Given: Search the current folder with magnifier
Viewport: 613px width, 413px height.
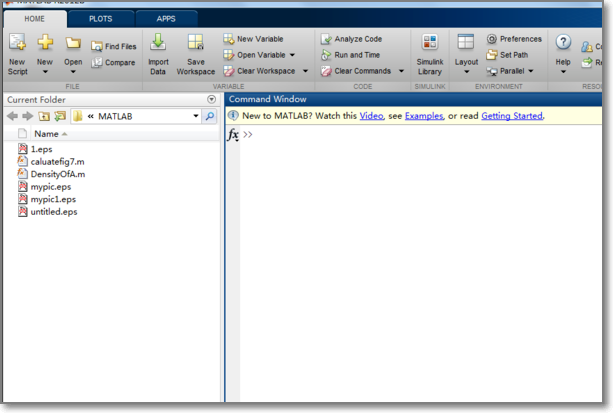Looking at the screenshot, I should coord(210,116).
